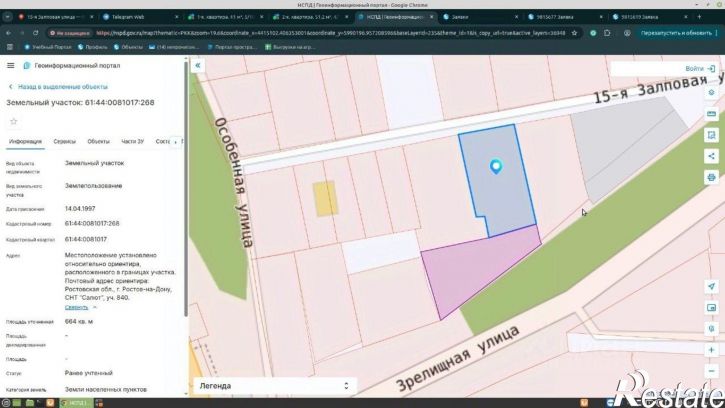The image size is (725, 408).
Task: Click cadastral number 61:44:0081017:268 value
Action: (92, 223)
